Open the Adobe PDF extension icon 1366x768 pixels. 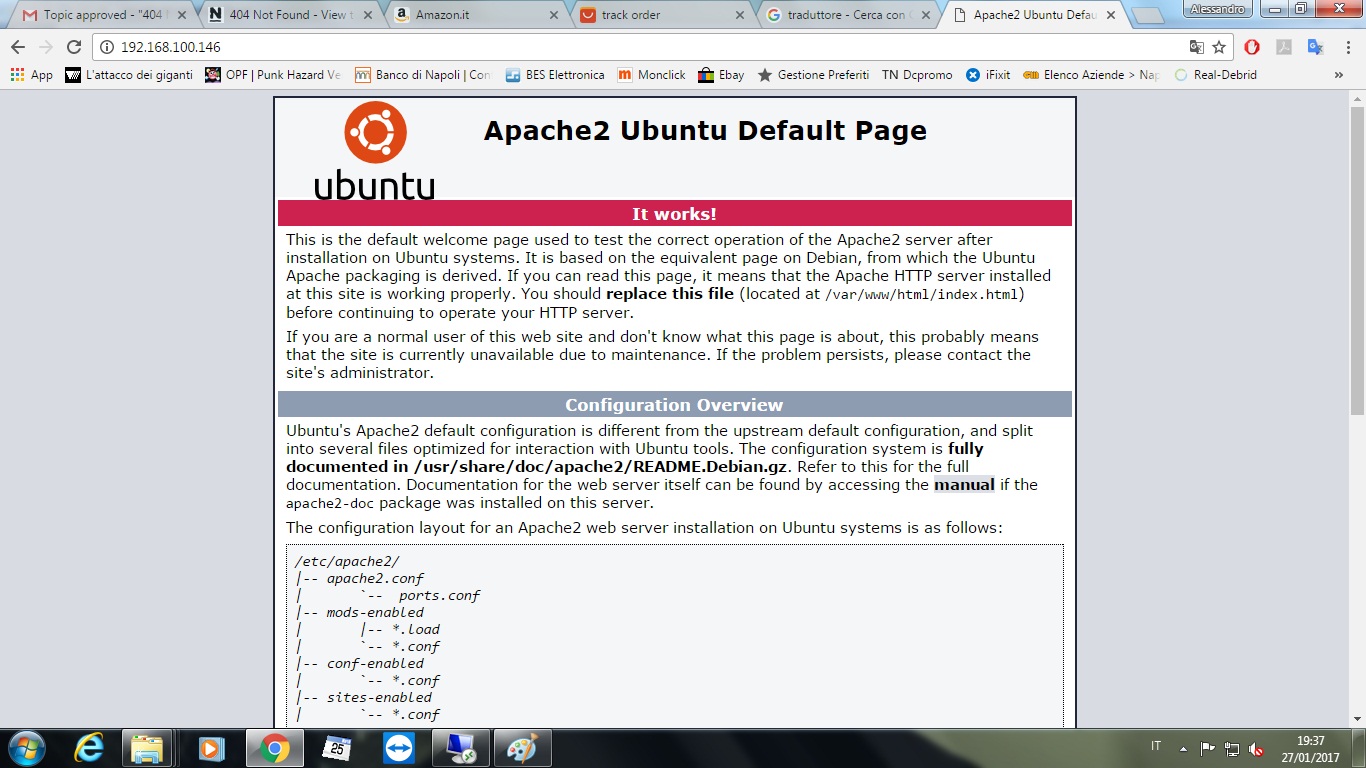click(x=1284, y=47)
